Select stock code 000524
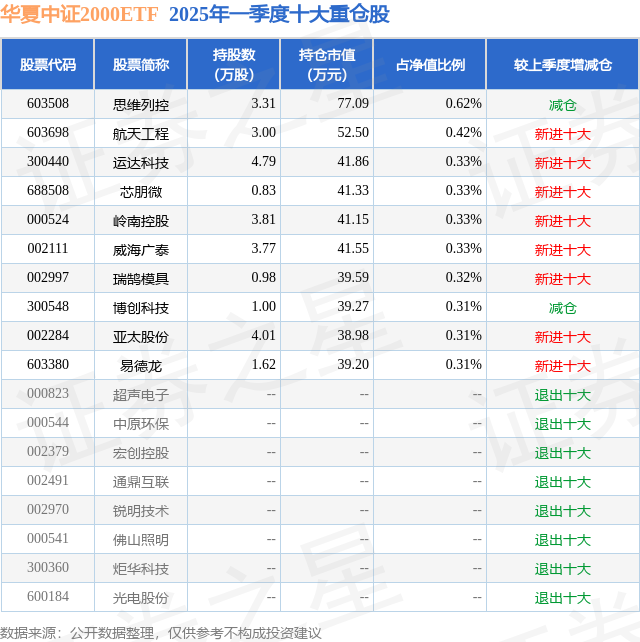 pyautogui.click(x=48, y=219)
